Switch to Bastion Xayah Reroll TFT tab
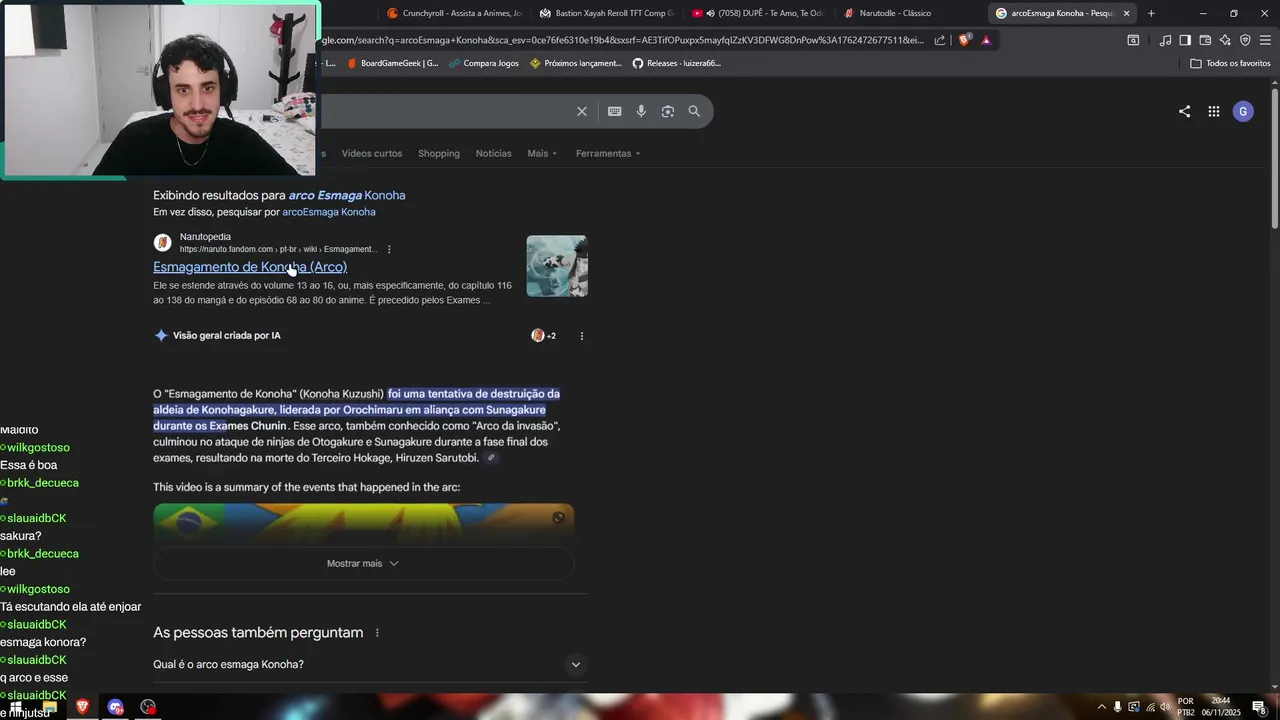1280x720 pixels. (x=606, y=13)
